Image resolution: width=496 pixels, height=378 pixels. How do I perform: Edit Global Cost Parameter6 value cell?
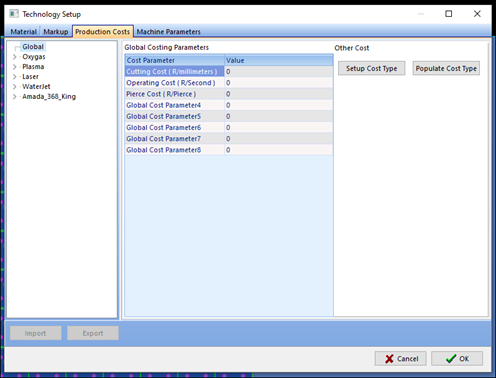[x=279, y=128]
